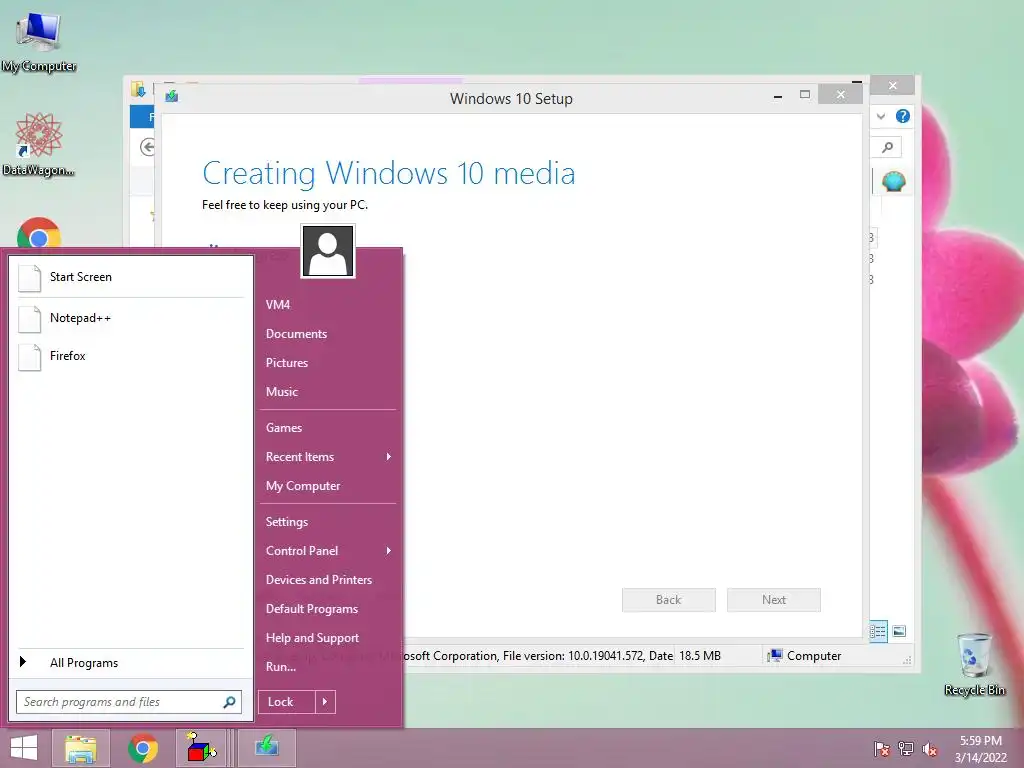Open the Recycle Bin
Screen dimensions: 1024x768
point(974,664)
